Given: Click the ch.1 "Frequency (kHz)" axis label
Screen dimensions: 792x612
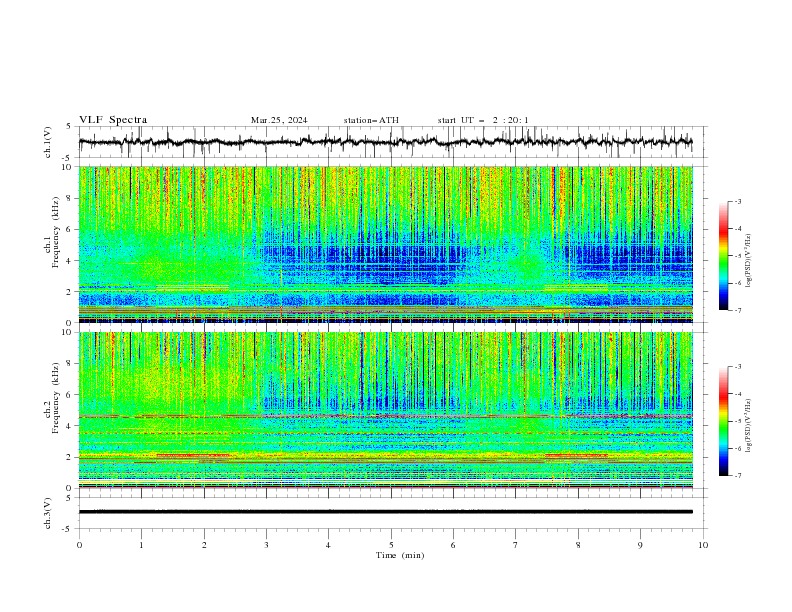Looking at the screenshot, I should point(55,233).
